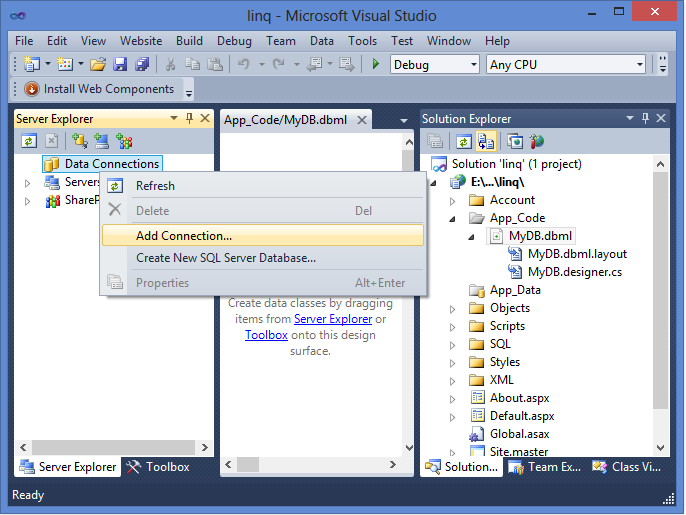The width and height of the screenshot is (686, 515).
Task: Choose Create New SQL Server Database...
Action: [262, 258]
